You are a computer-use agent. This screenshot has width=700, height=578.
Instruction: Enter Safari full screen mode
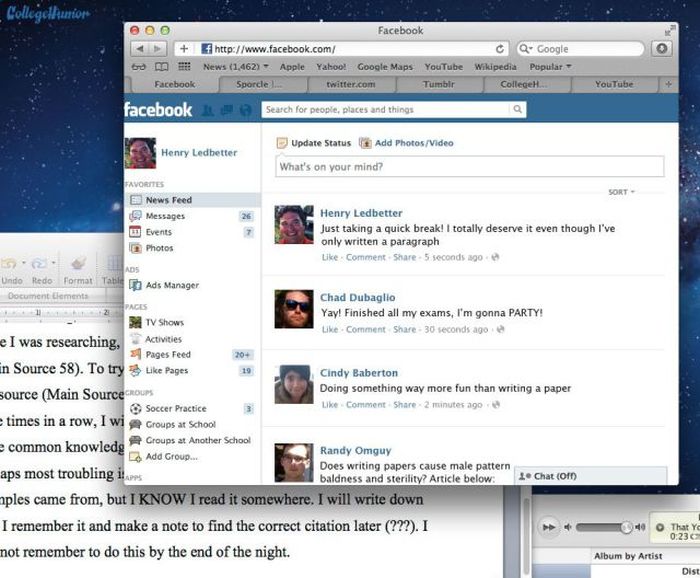(670, 30)
